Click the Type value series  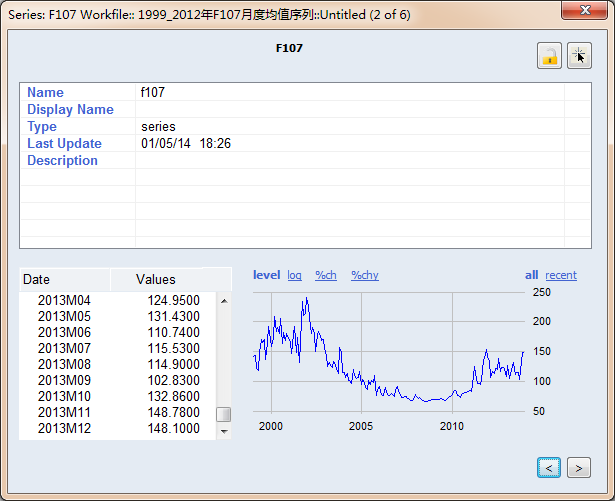158,126
